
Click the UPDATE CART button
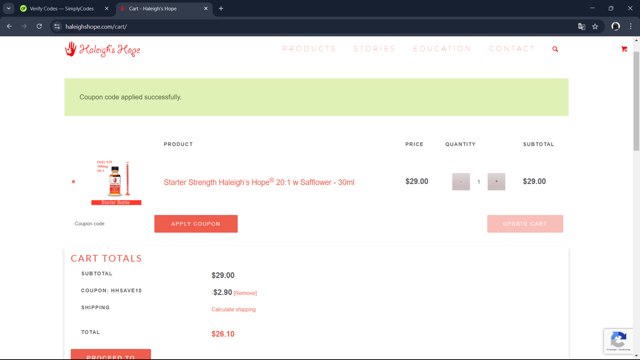click(x=525, y=224)
